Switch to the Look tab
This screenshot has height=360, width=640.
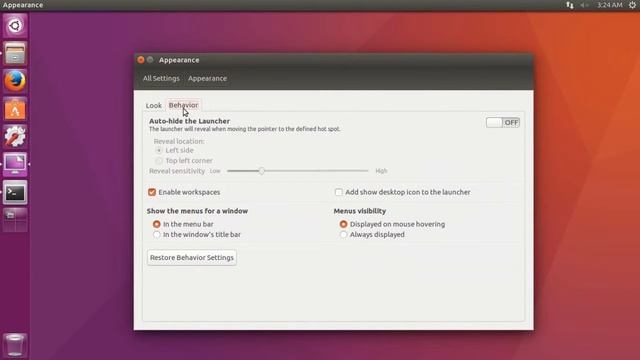point(153,105)
